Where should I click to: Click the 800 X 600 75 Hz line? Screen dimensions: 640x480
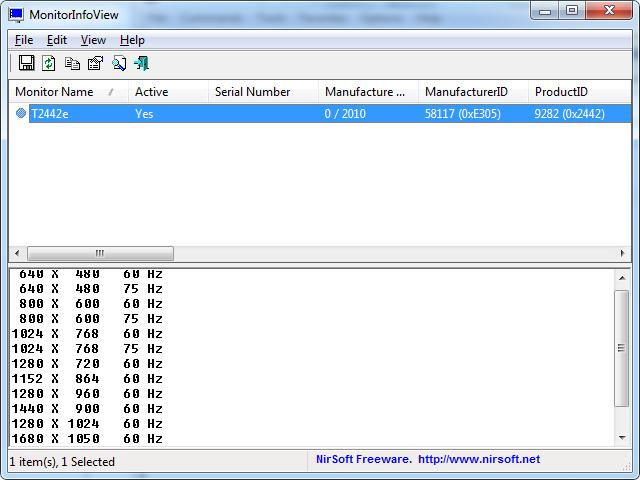click(x=91, y=318)
